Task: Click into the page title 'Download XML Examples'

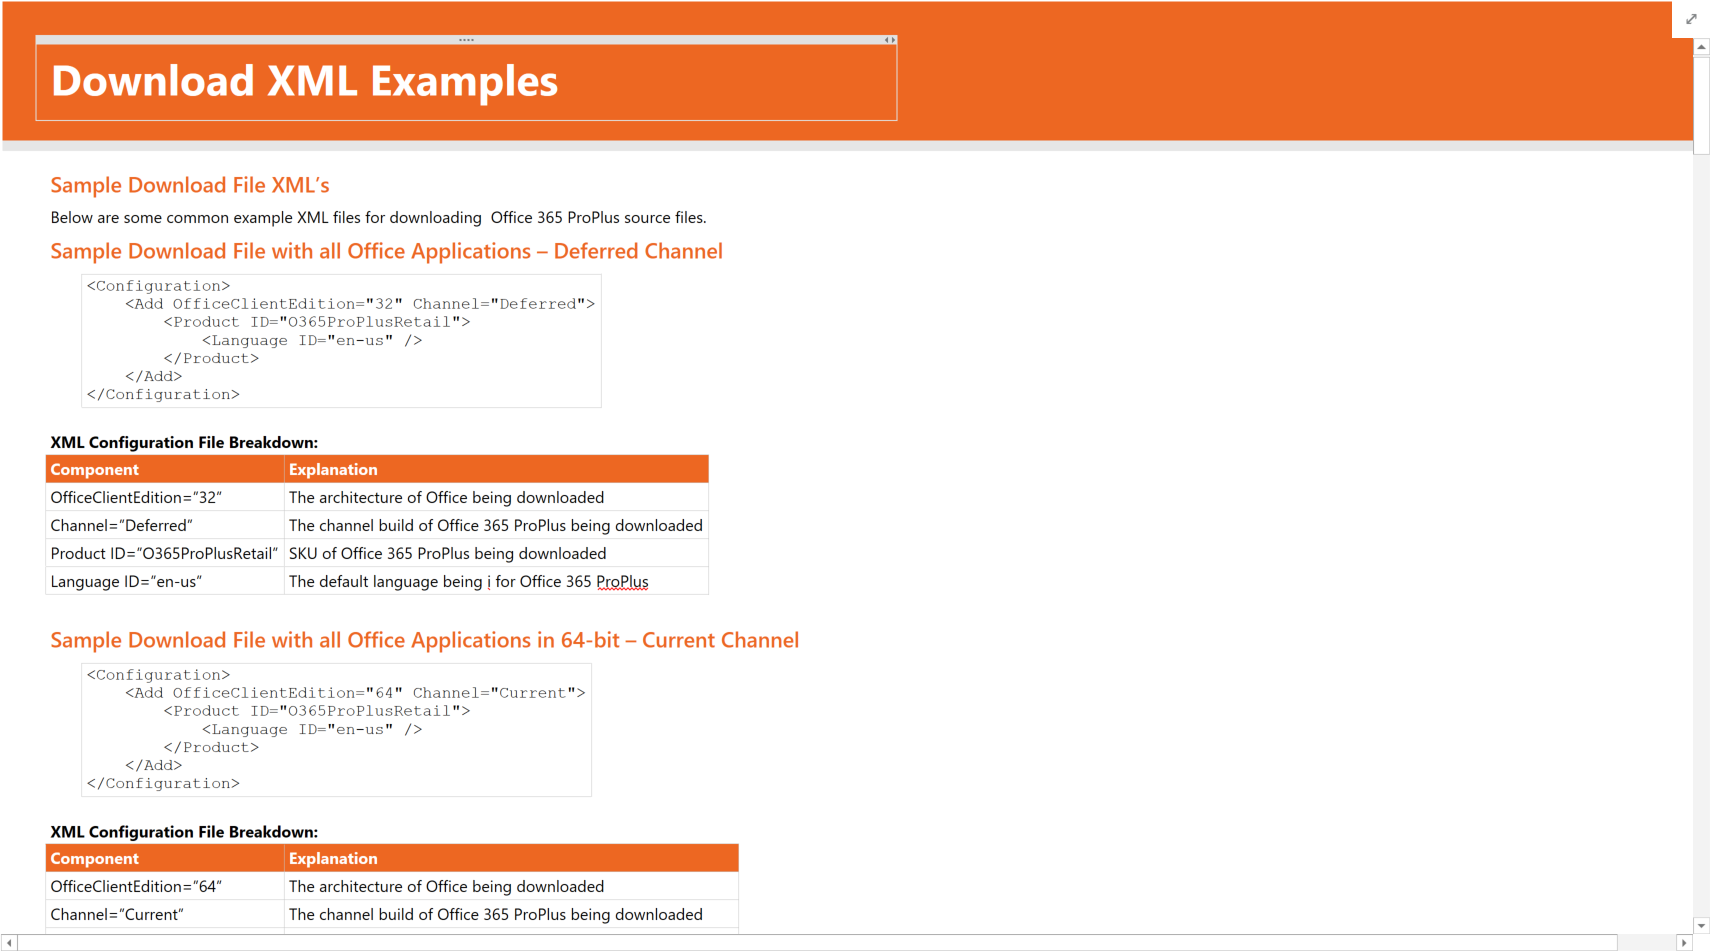Action: coord(304,81)
